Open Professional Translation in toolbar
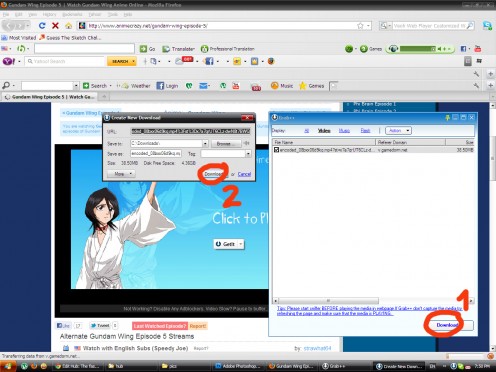The width and height of the screenshot is (496, 372). [228, 49]
